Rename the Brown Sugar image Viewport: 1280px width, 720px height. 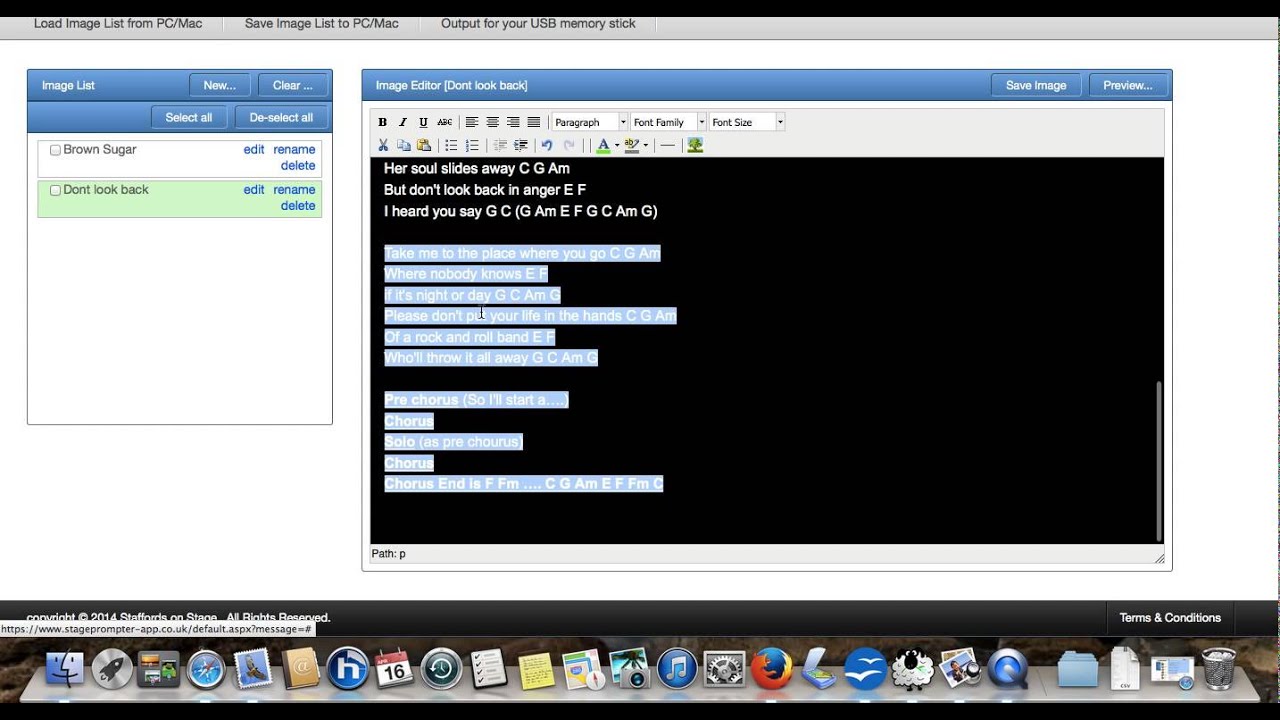(x=294, y=149)
